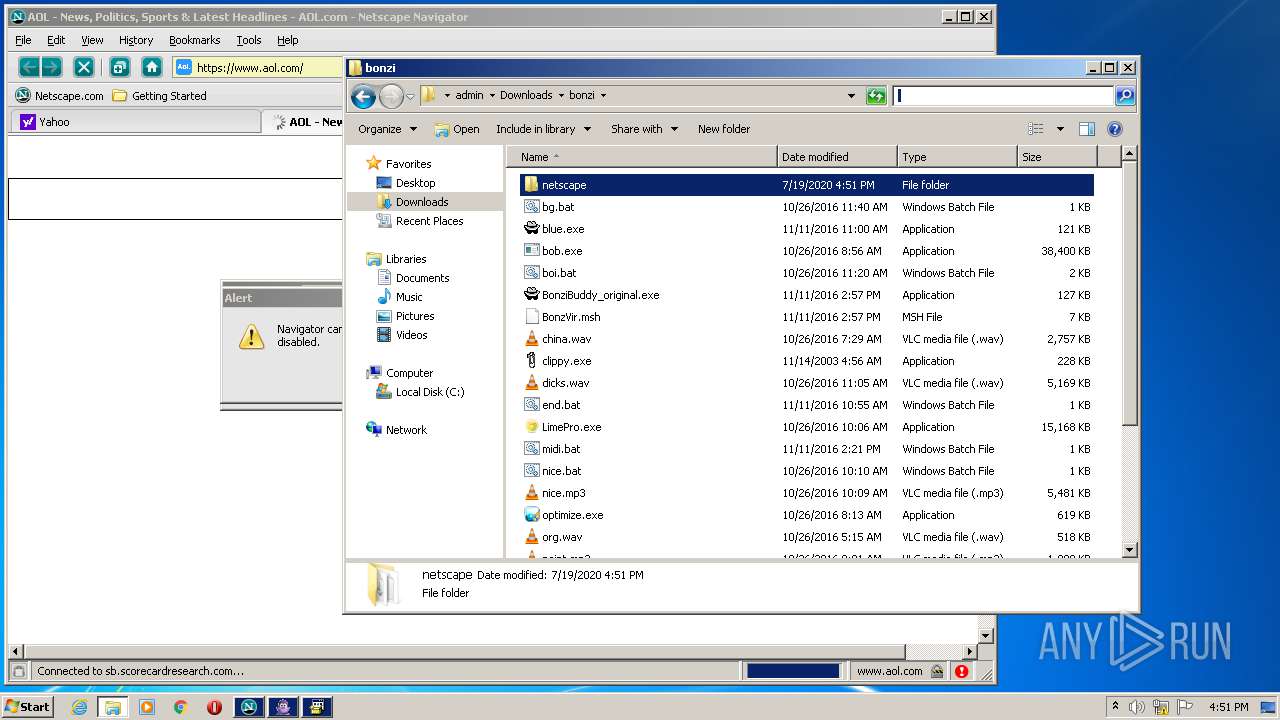
Task: Open the Include in library dropdown
Action: (x=543, y=129)
